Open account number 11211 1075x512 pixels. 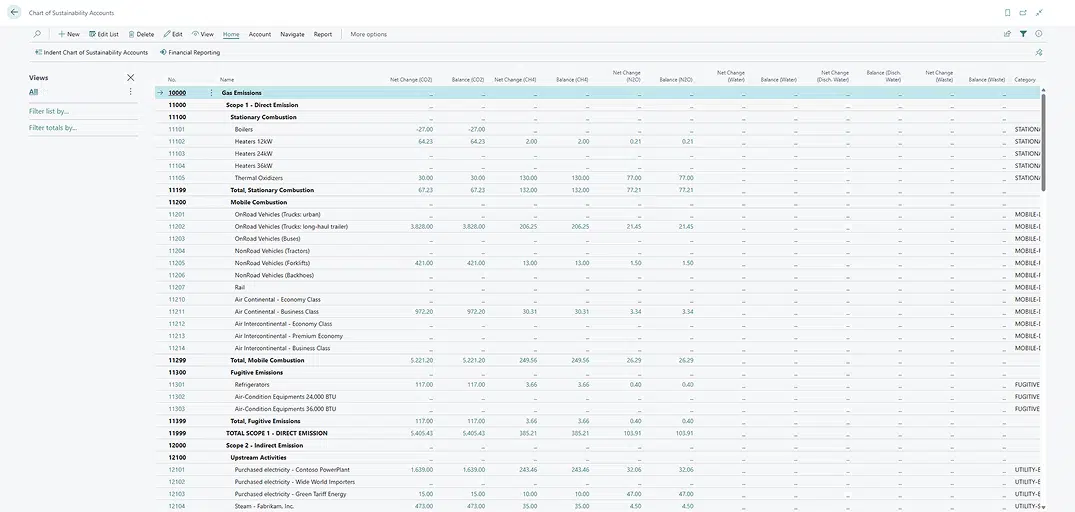(176, 312)
